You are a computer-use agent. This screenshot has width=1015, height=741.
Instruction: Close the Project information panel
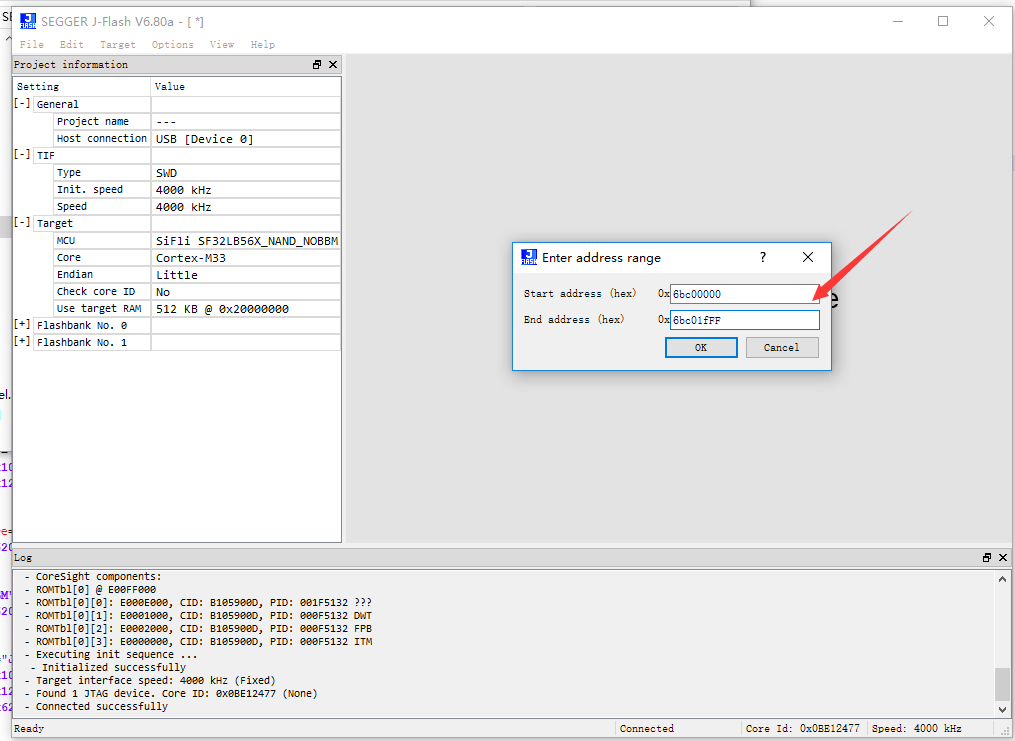(x=333, y=65)
